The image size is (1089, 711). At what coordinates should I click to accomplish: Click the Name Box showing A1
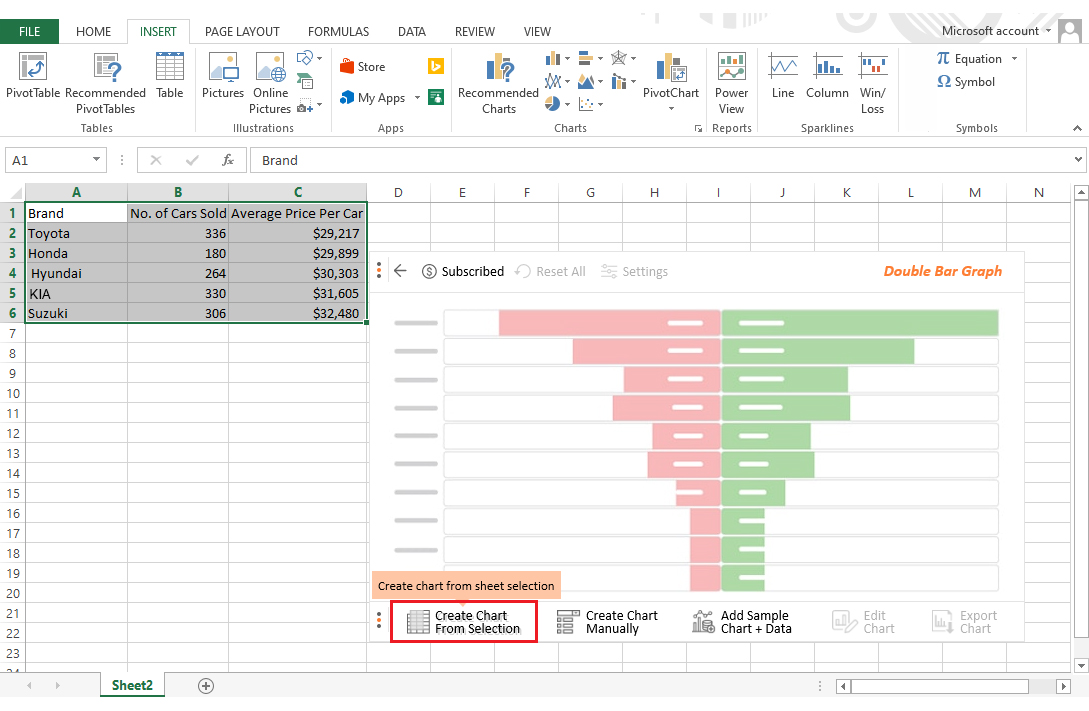click(x=56, y=160)
